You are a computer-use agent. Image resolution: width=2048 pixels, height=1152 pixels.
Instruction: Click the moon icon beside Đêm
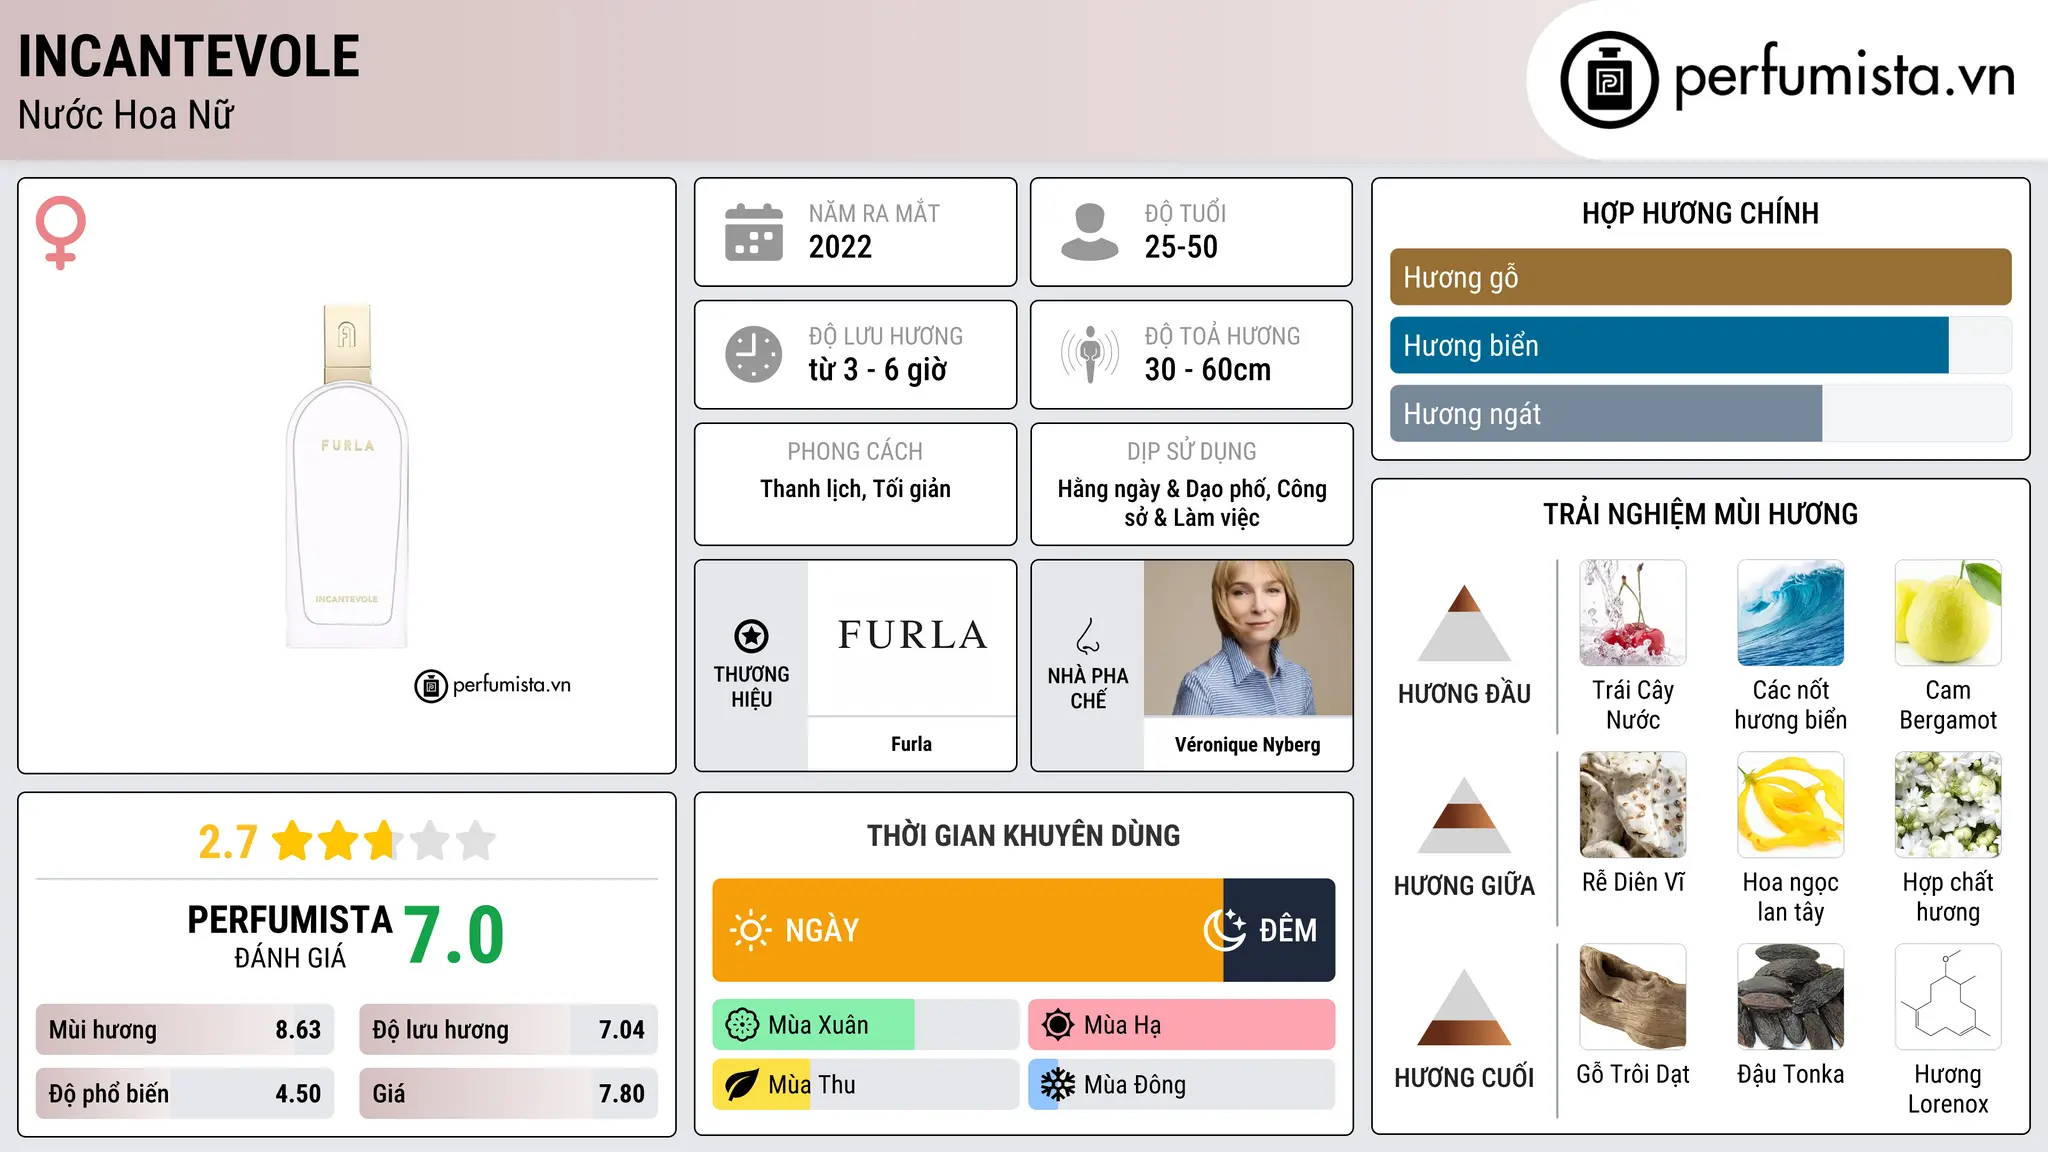[x=1225, y=930]
